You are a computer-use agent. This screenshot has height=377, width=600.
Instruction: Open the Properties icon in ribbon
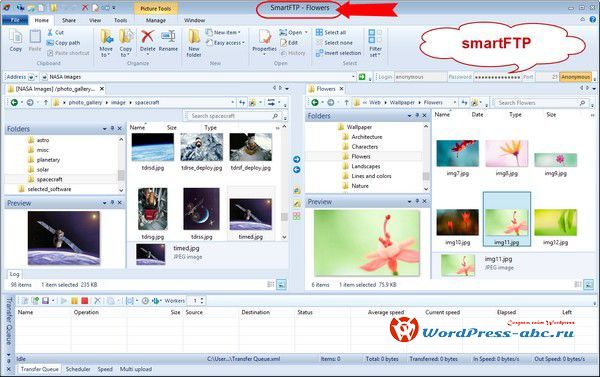tap(264, 37)
